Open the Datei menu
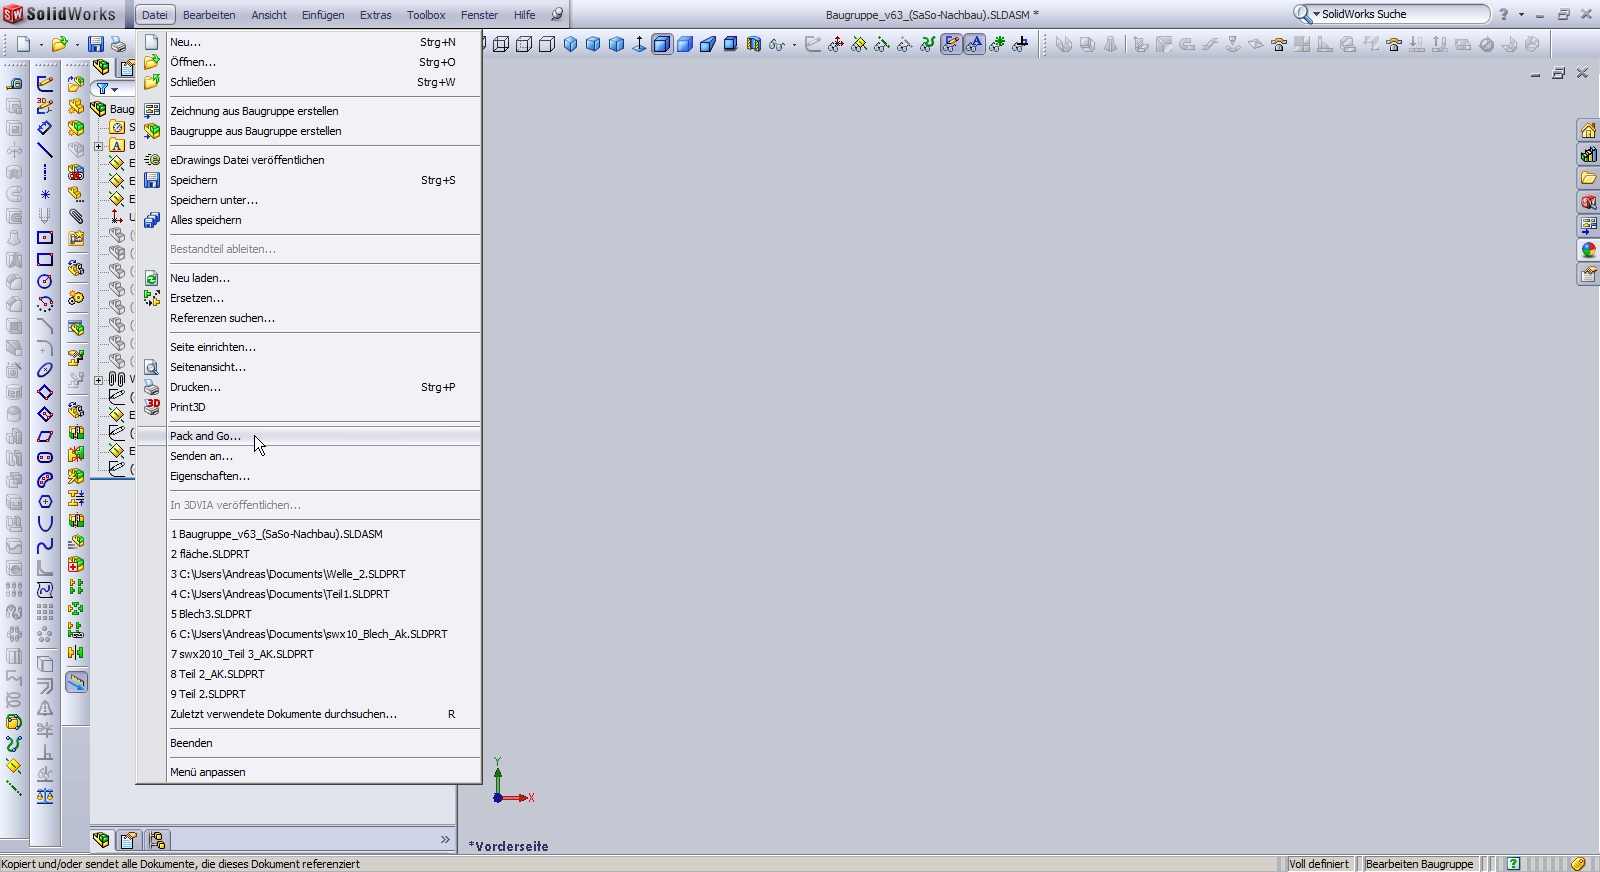 click(x=155, y=15)
